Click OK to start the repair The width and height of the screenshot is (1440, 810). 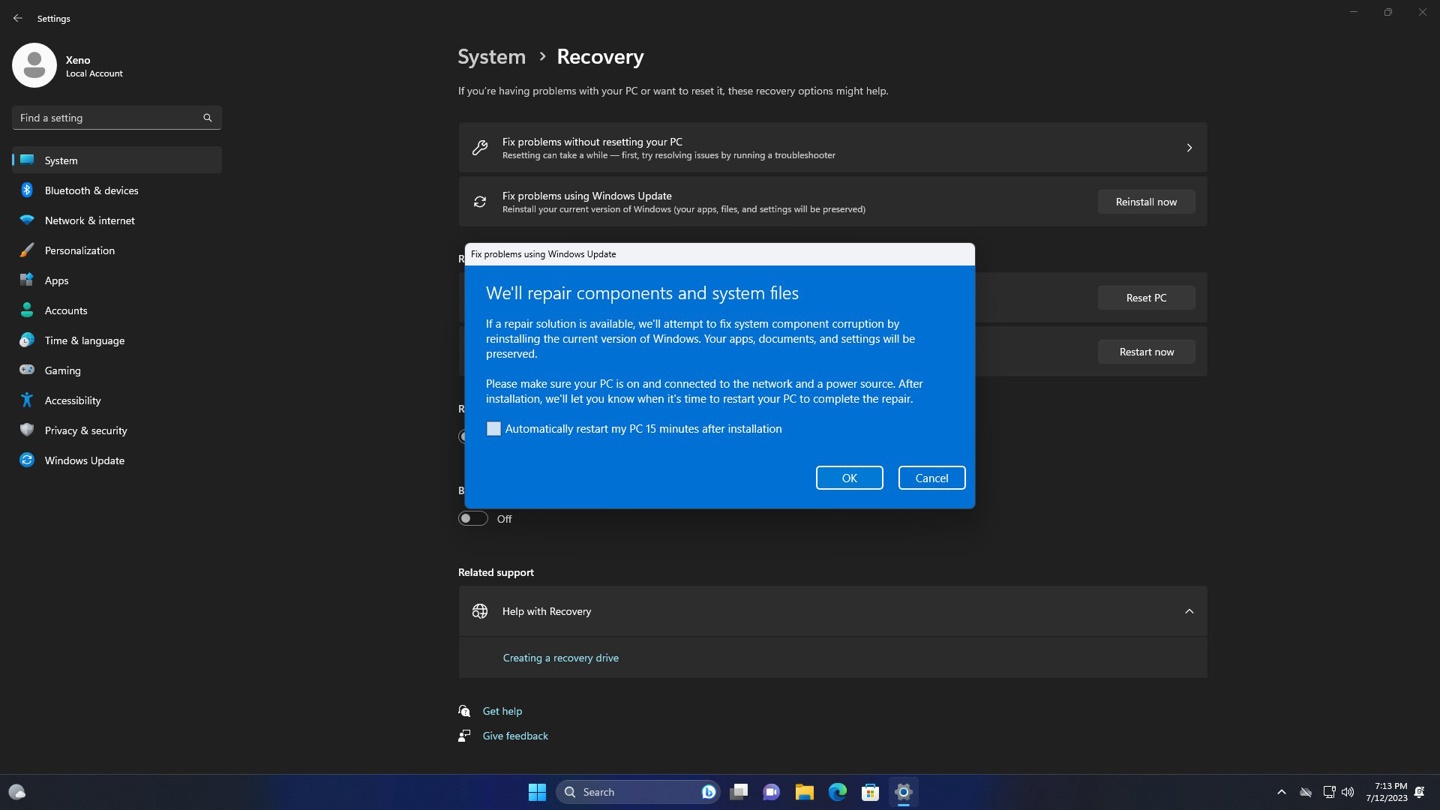click(x=848, y=478)
